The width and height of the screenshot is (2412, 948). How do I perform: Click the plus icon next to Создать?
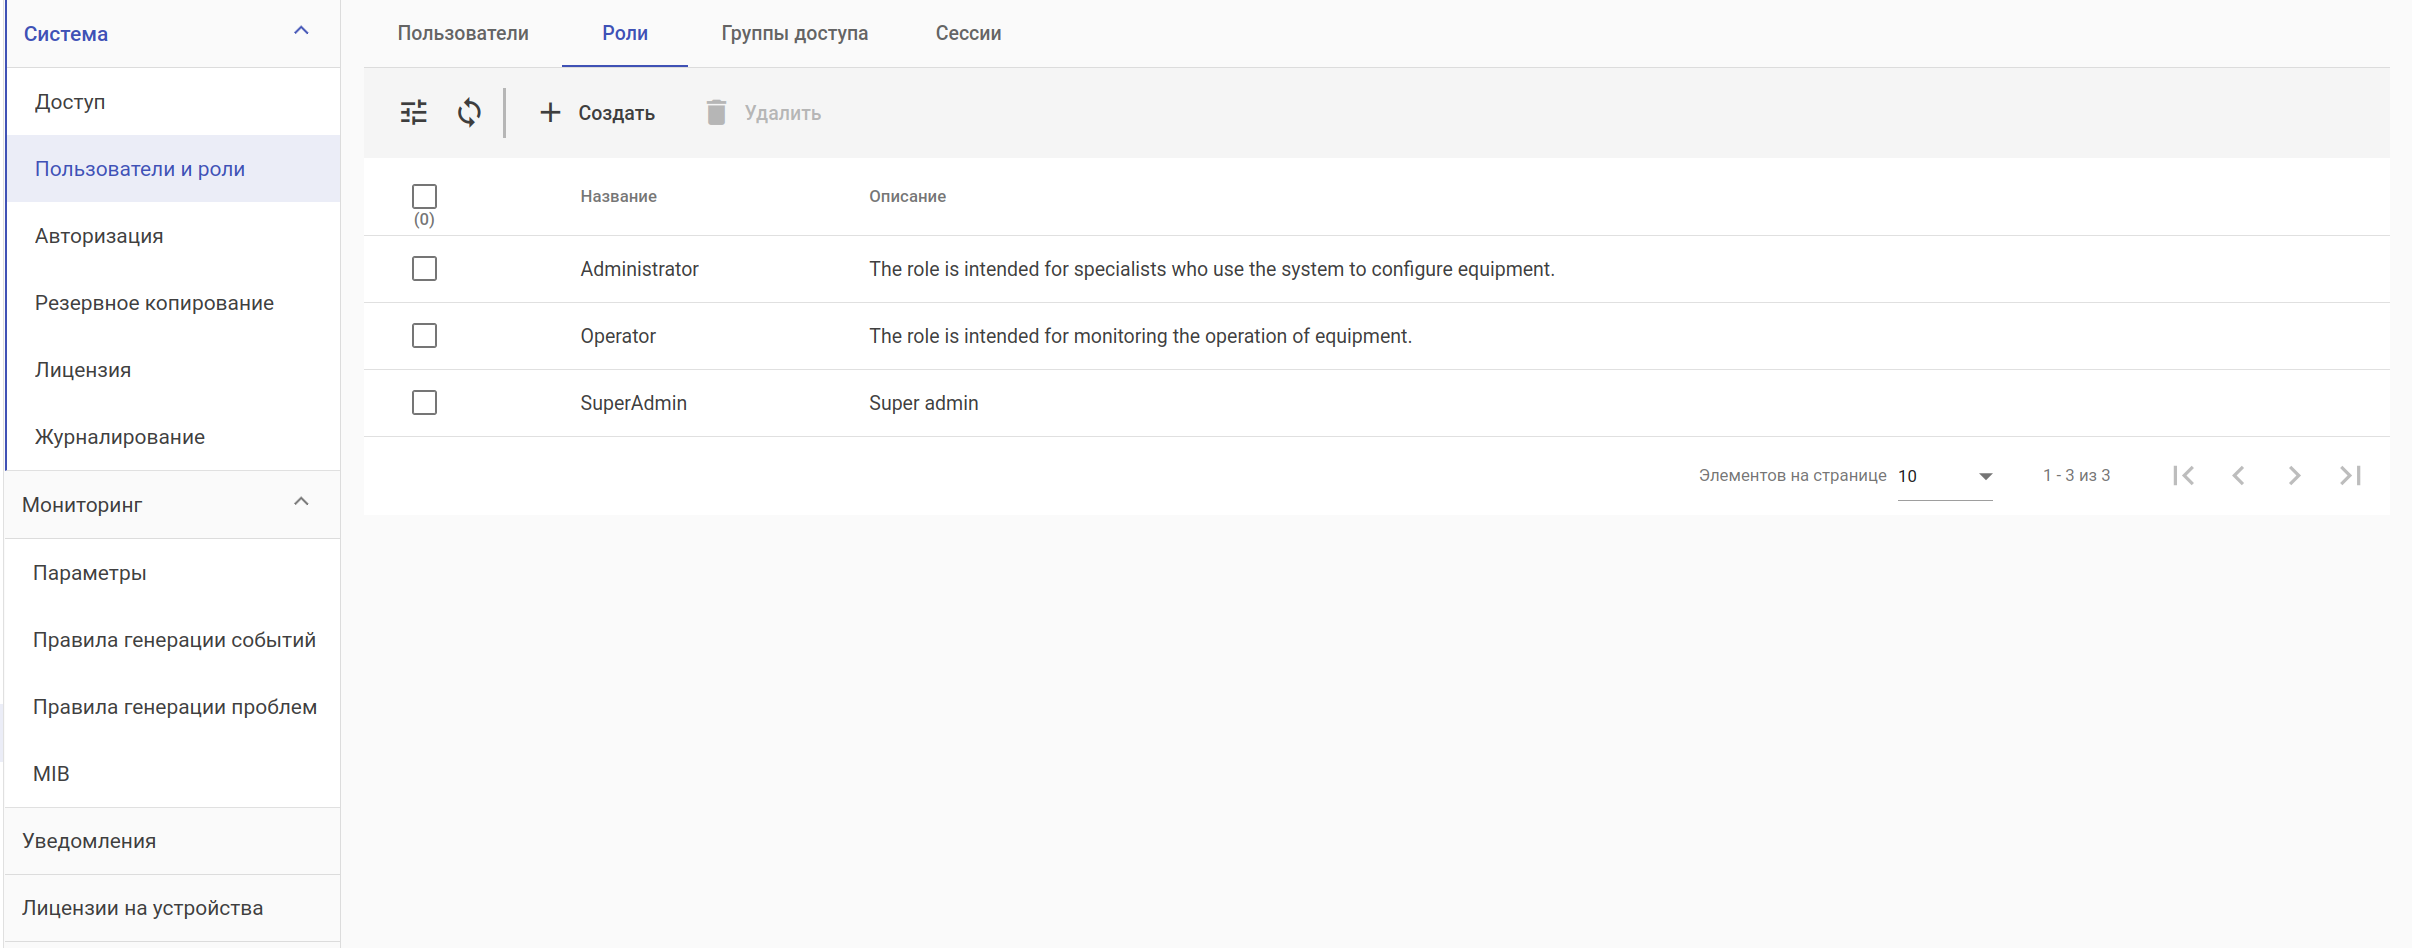click(550, 113)
